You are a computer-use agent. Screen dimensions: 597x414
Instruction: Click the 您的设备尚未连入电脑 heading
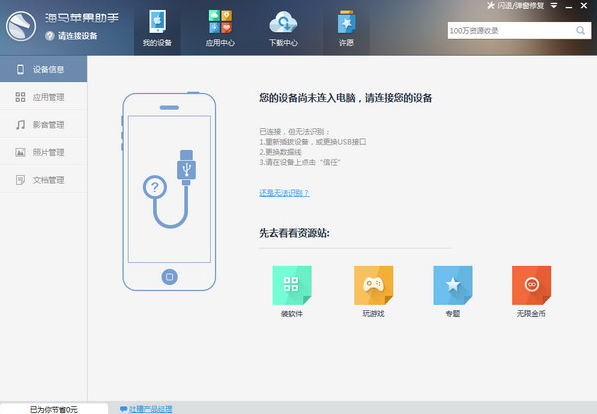click(346, 98)
